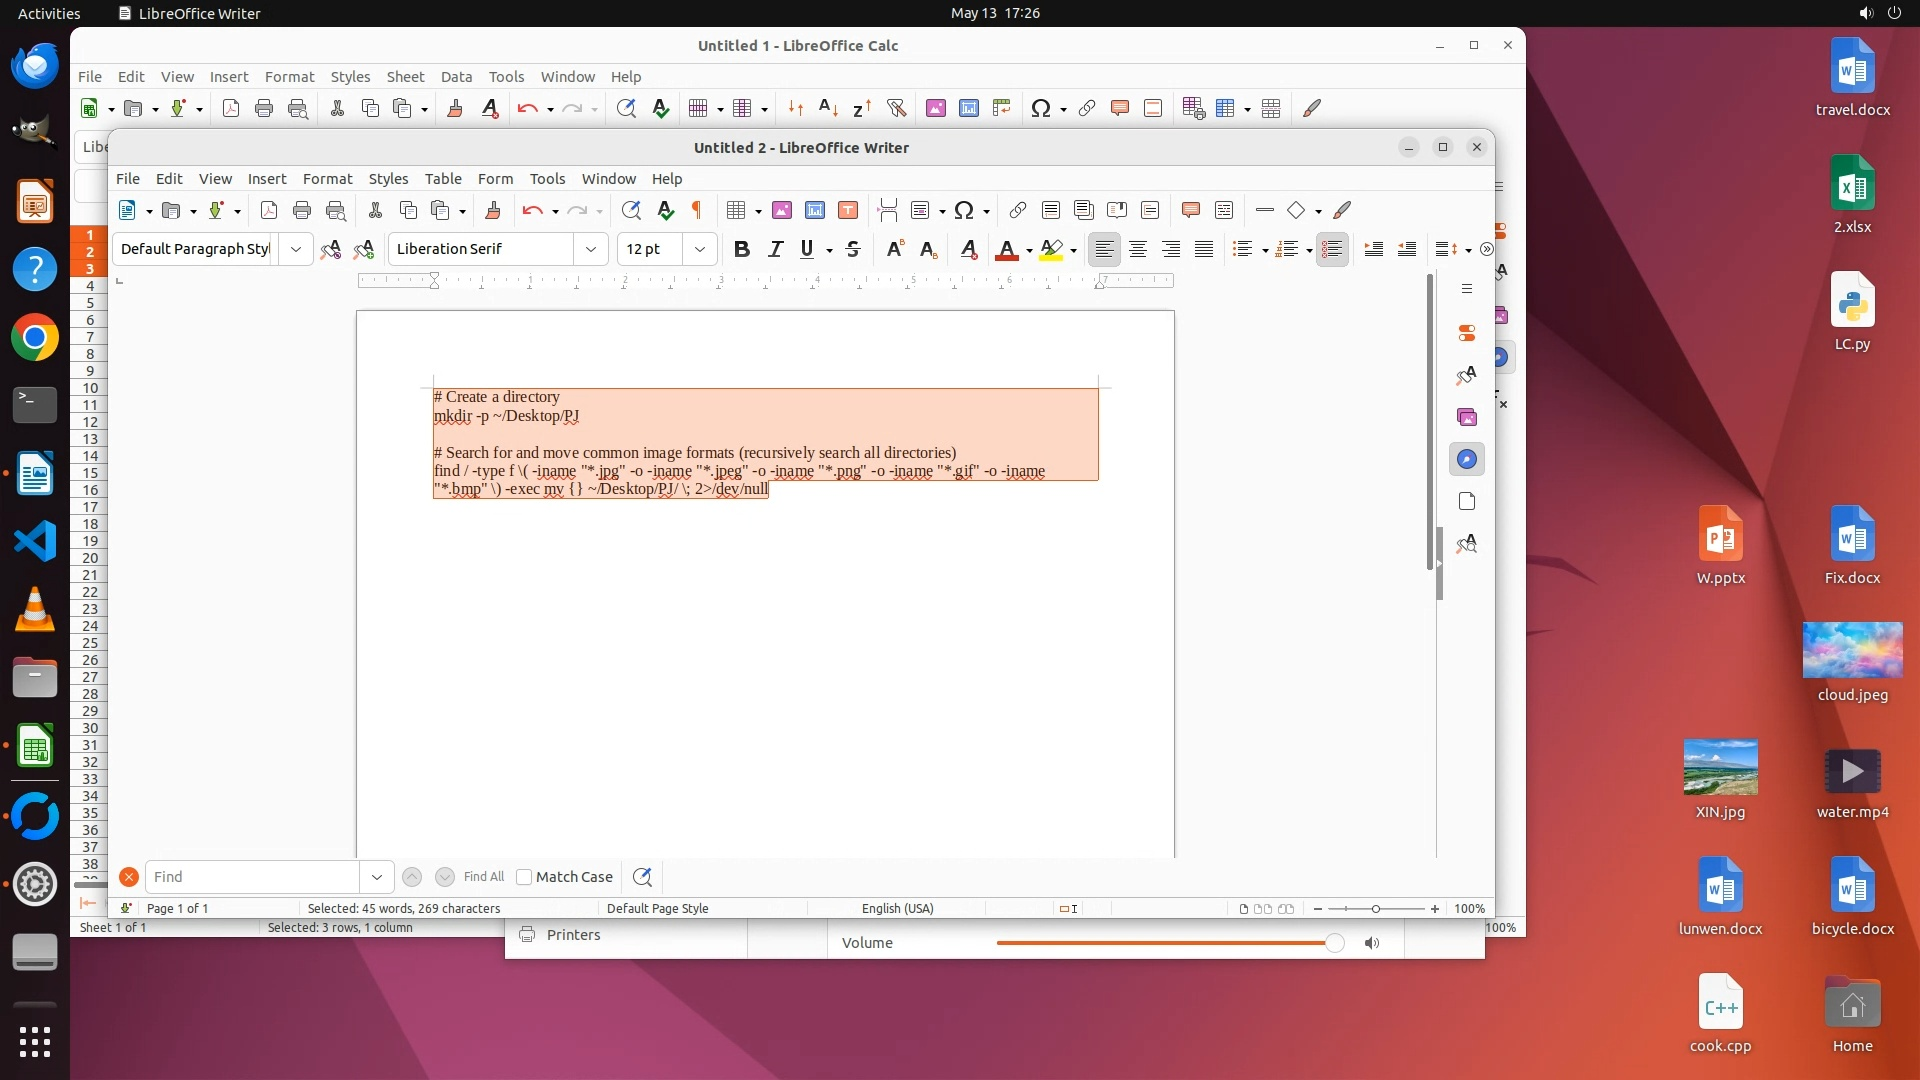This screenshot has height=1080, width=1920.
Task: Expand the font size dropdown
Action: point(700,249)
